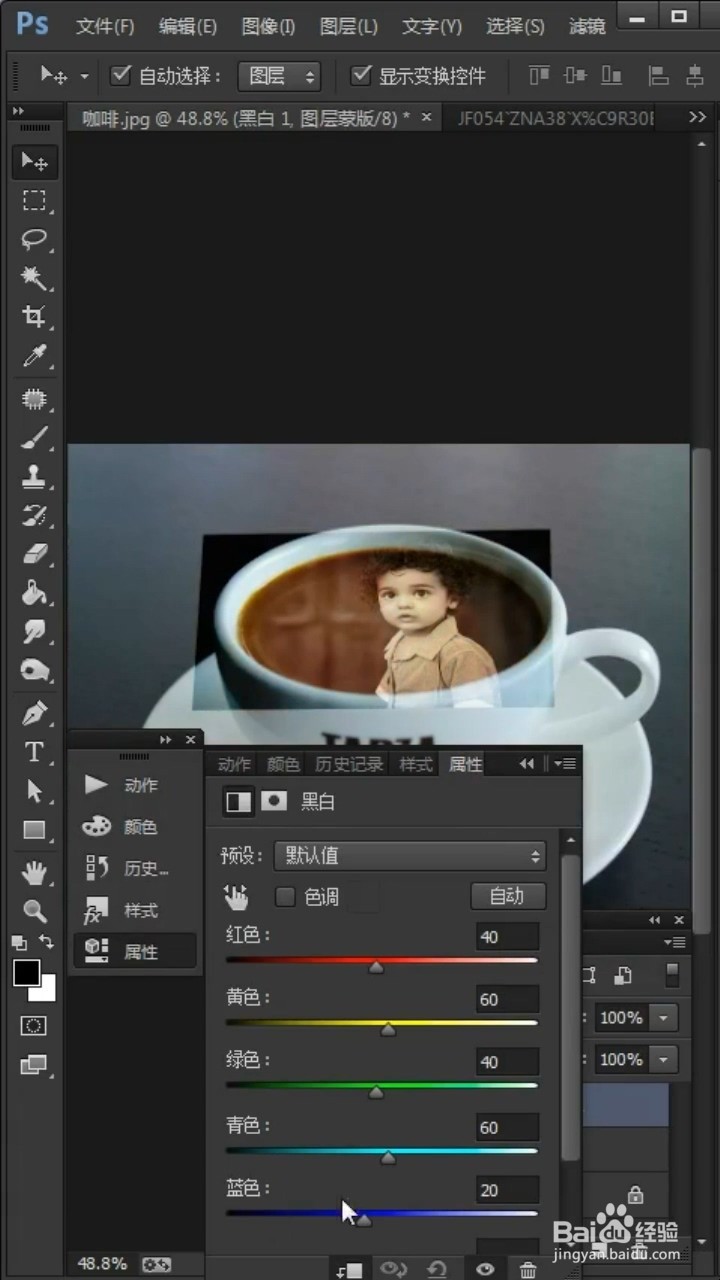Open the Layers panel flyout menu
This screenshot has height=1280, width=720.
[675, 942]
